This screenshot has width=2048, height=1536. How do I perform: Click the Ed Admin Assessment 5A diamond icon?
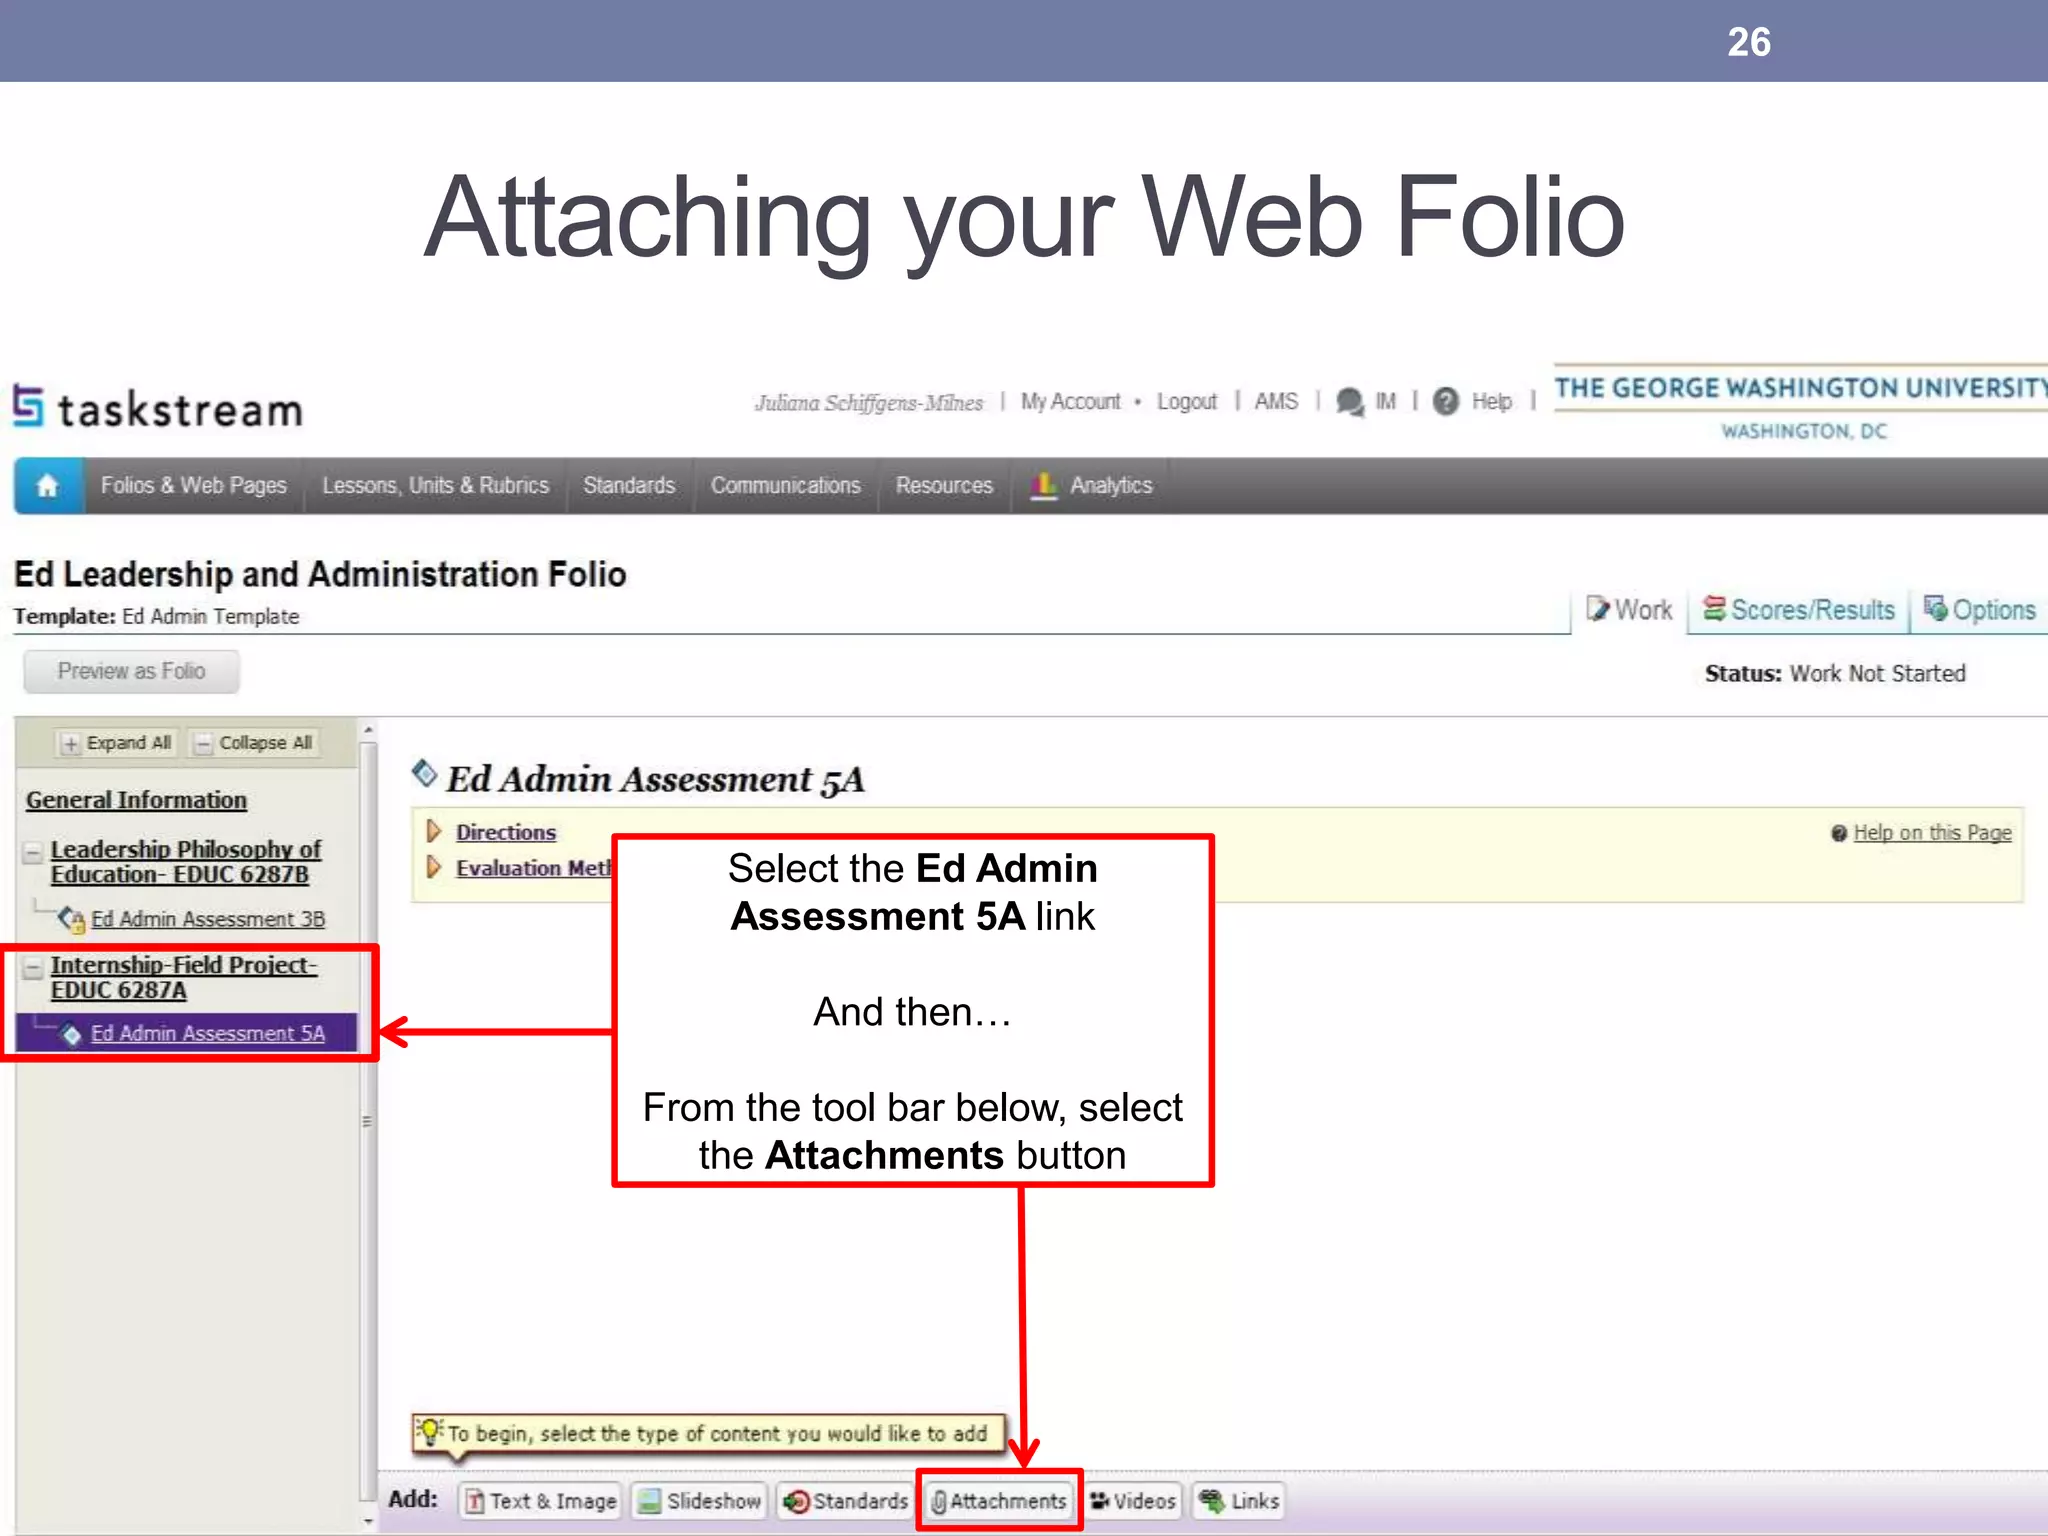[x=71, y=1034]
